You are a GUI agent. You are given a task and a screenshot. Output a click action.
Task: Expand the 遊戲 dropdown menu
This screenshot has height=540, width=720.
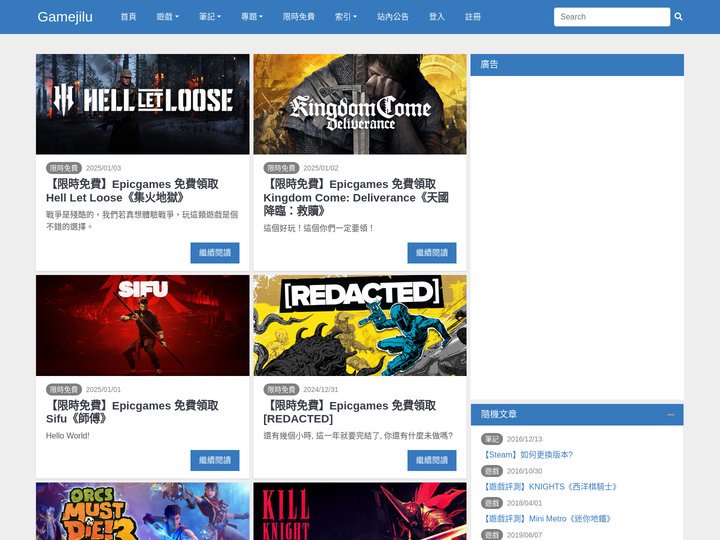point(167,17)
